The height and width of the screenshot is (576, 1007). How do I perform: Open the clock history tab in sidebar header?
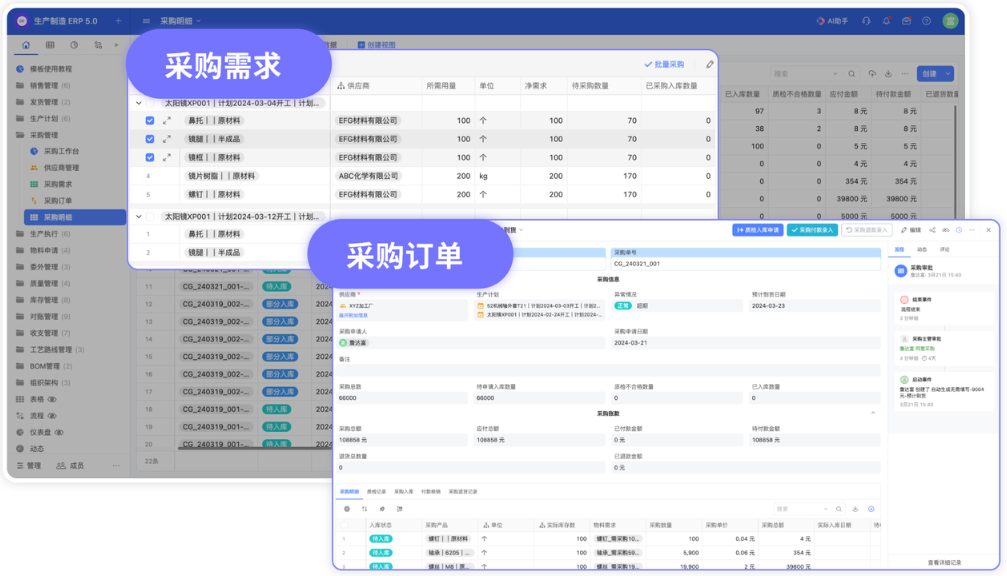(x=74, y=45)
